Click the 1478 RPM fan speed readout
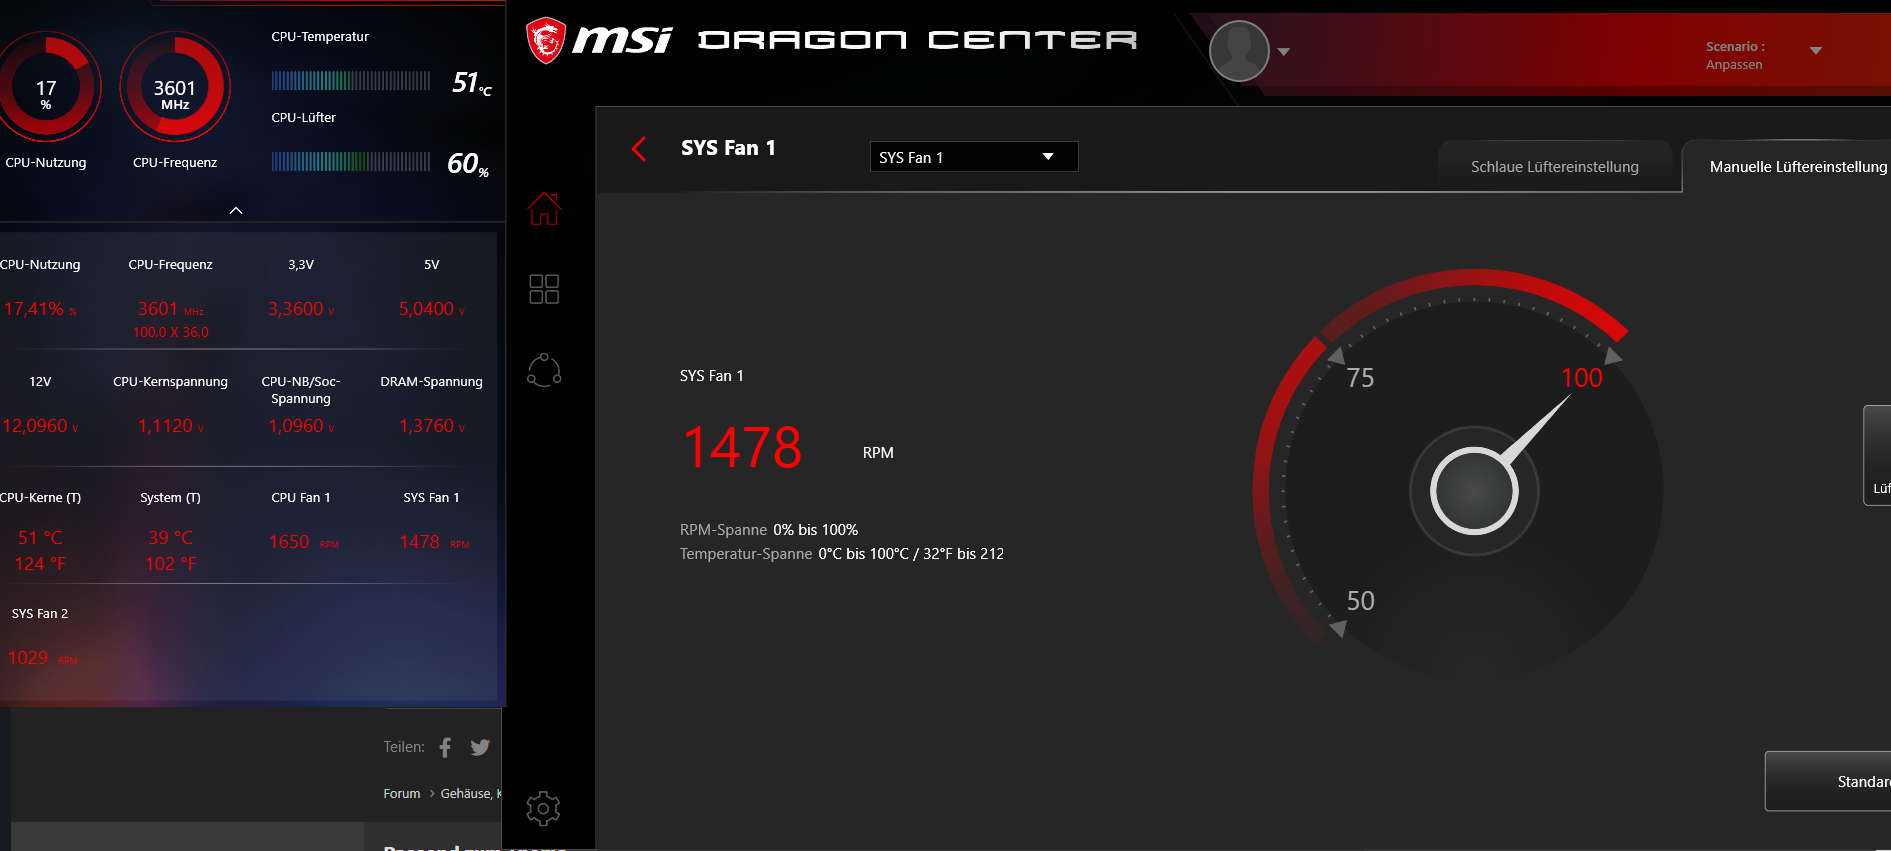Image resolution: width=1891 pixels, height=851 pixels. [x=742, y=447]
